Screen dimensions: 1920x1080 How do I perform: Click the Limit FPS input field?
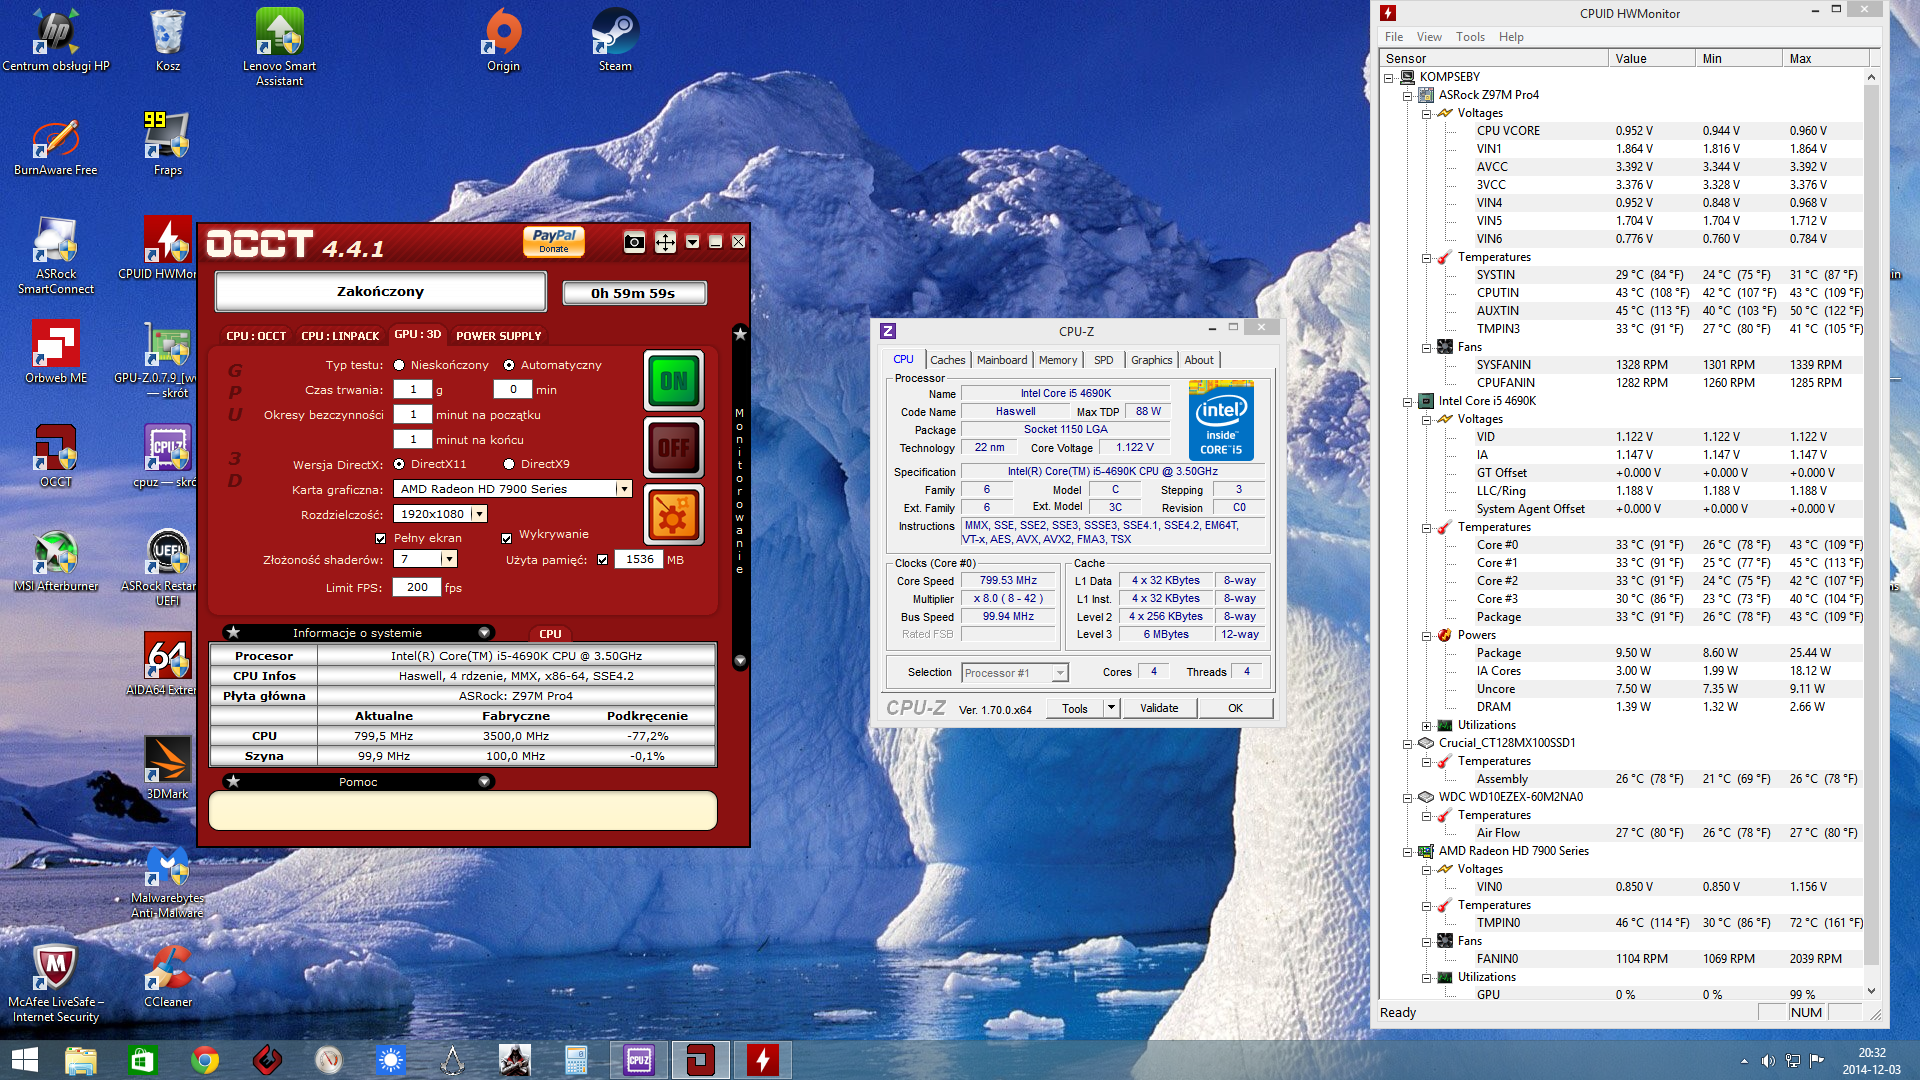pyautogui.click(x=416, y=587)
